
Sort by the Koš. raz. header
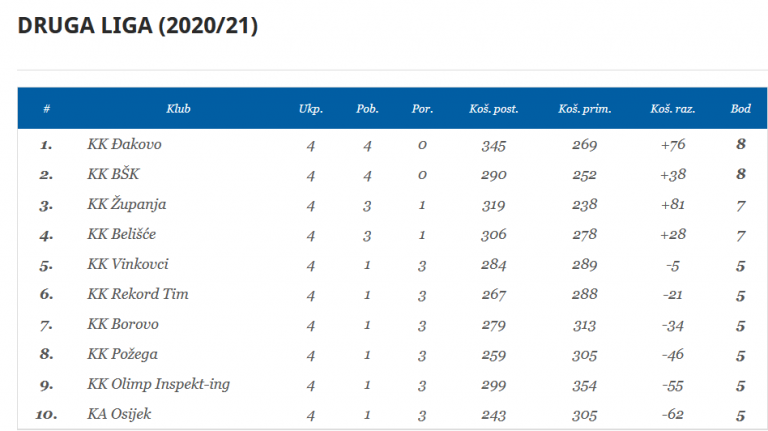pyautogui.click(x=672, y=109)
